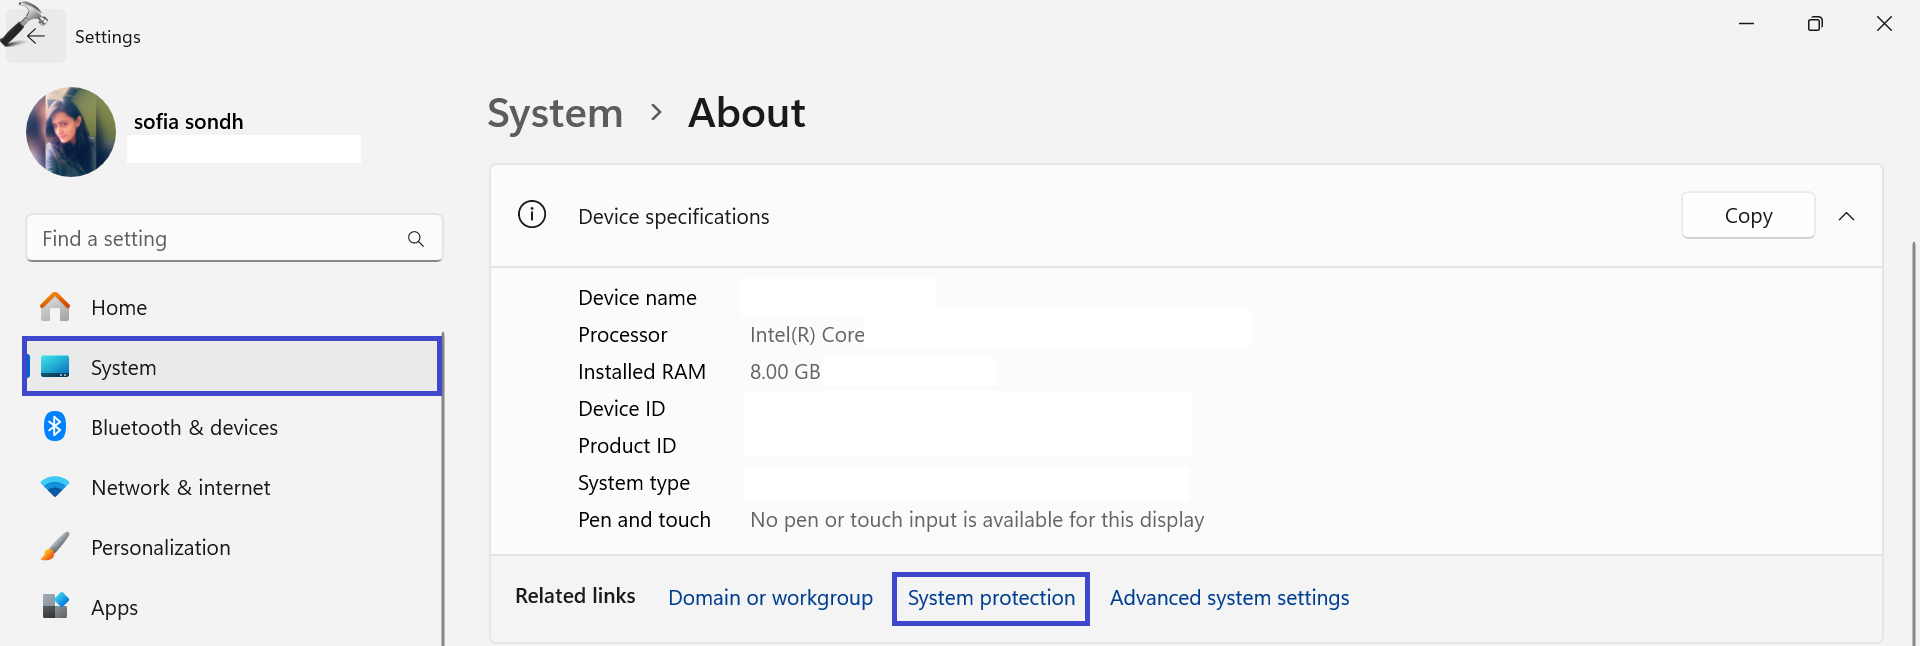Go back using the back arrow
The image size is (1920, 646).
pyautogui.click(x=36, y=36)
